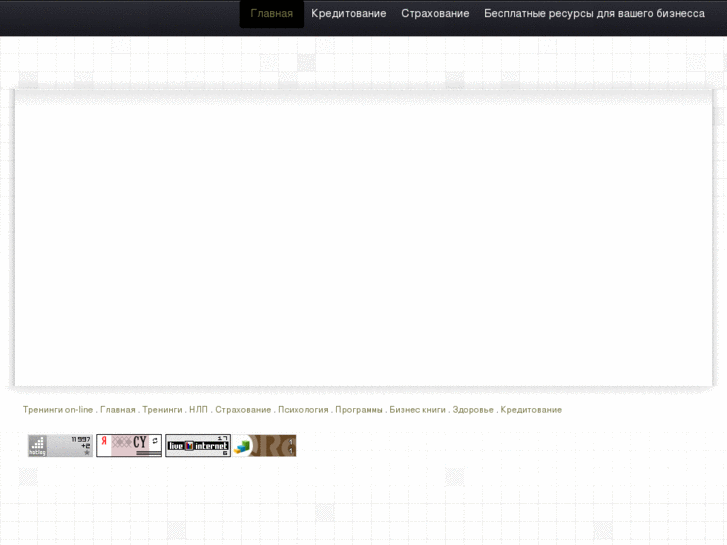The width and height of the screenshot is (727, 545).
Task: Follow the Главная footer link
Action: point(118,410)
